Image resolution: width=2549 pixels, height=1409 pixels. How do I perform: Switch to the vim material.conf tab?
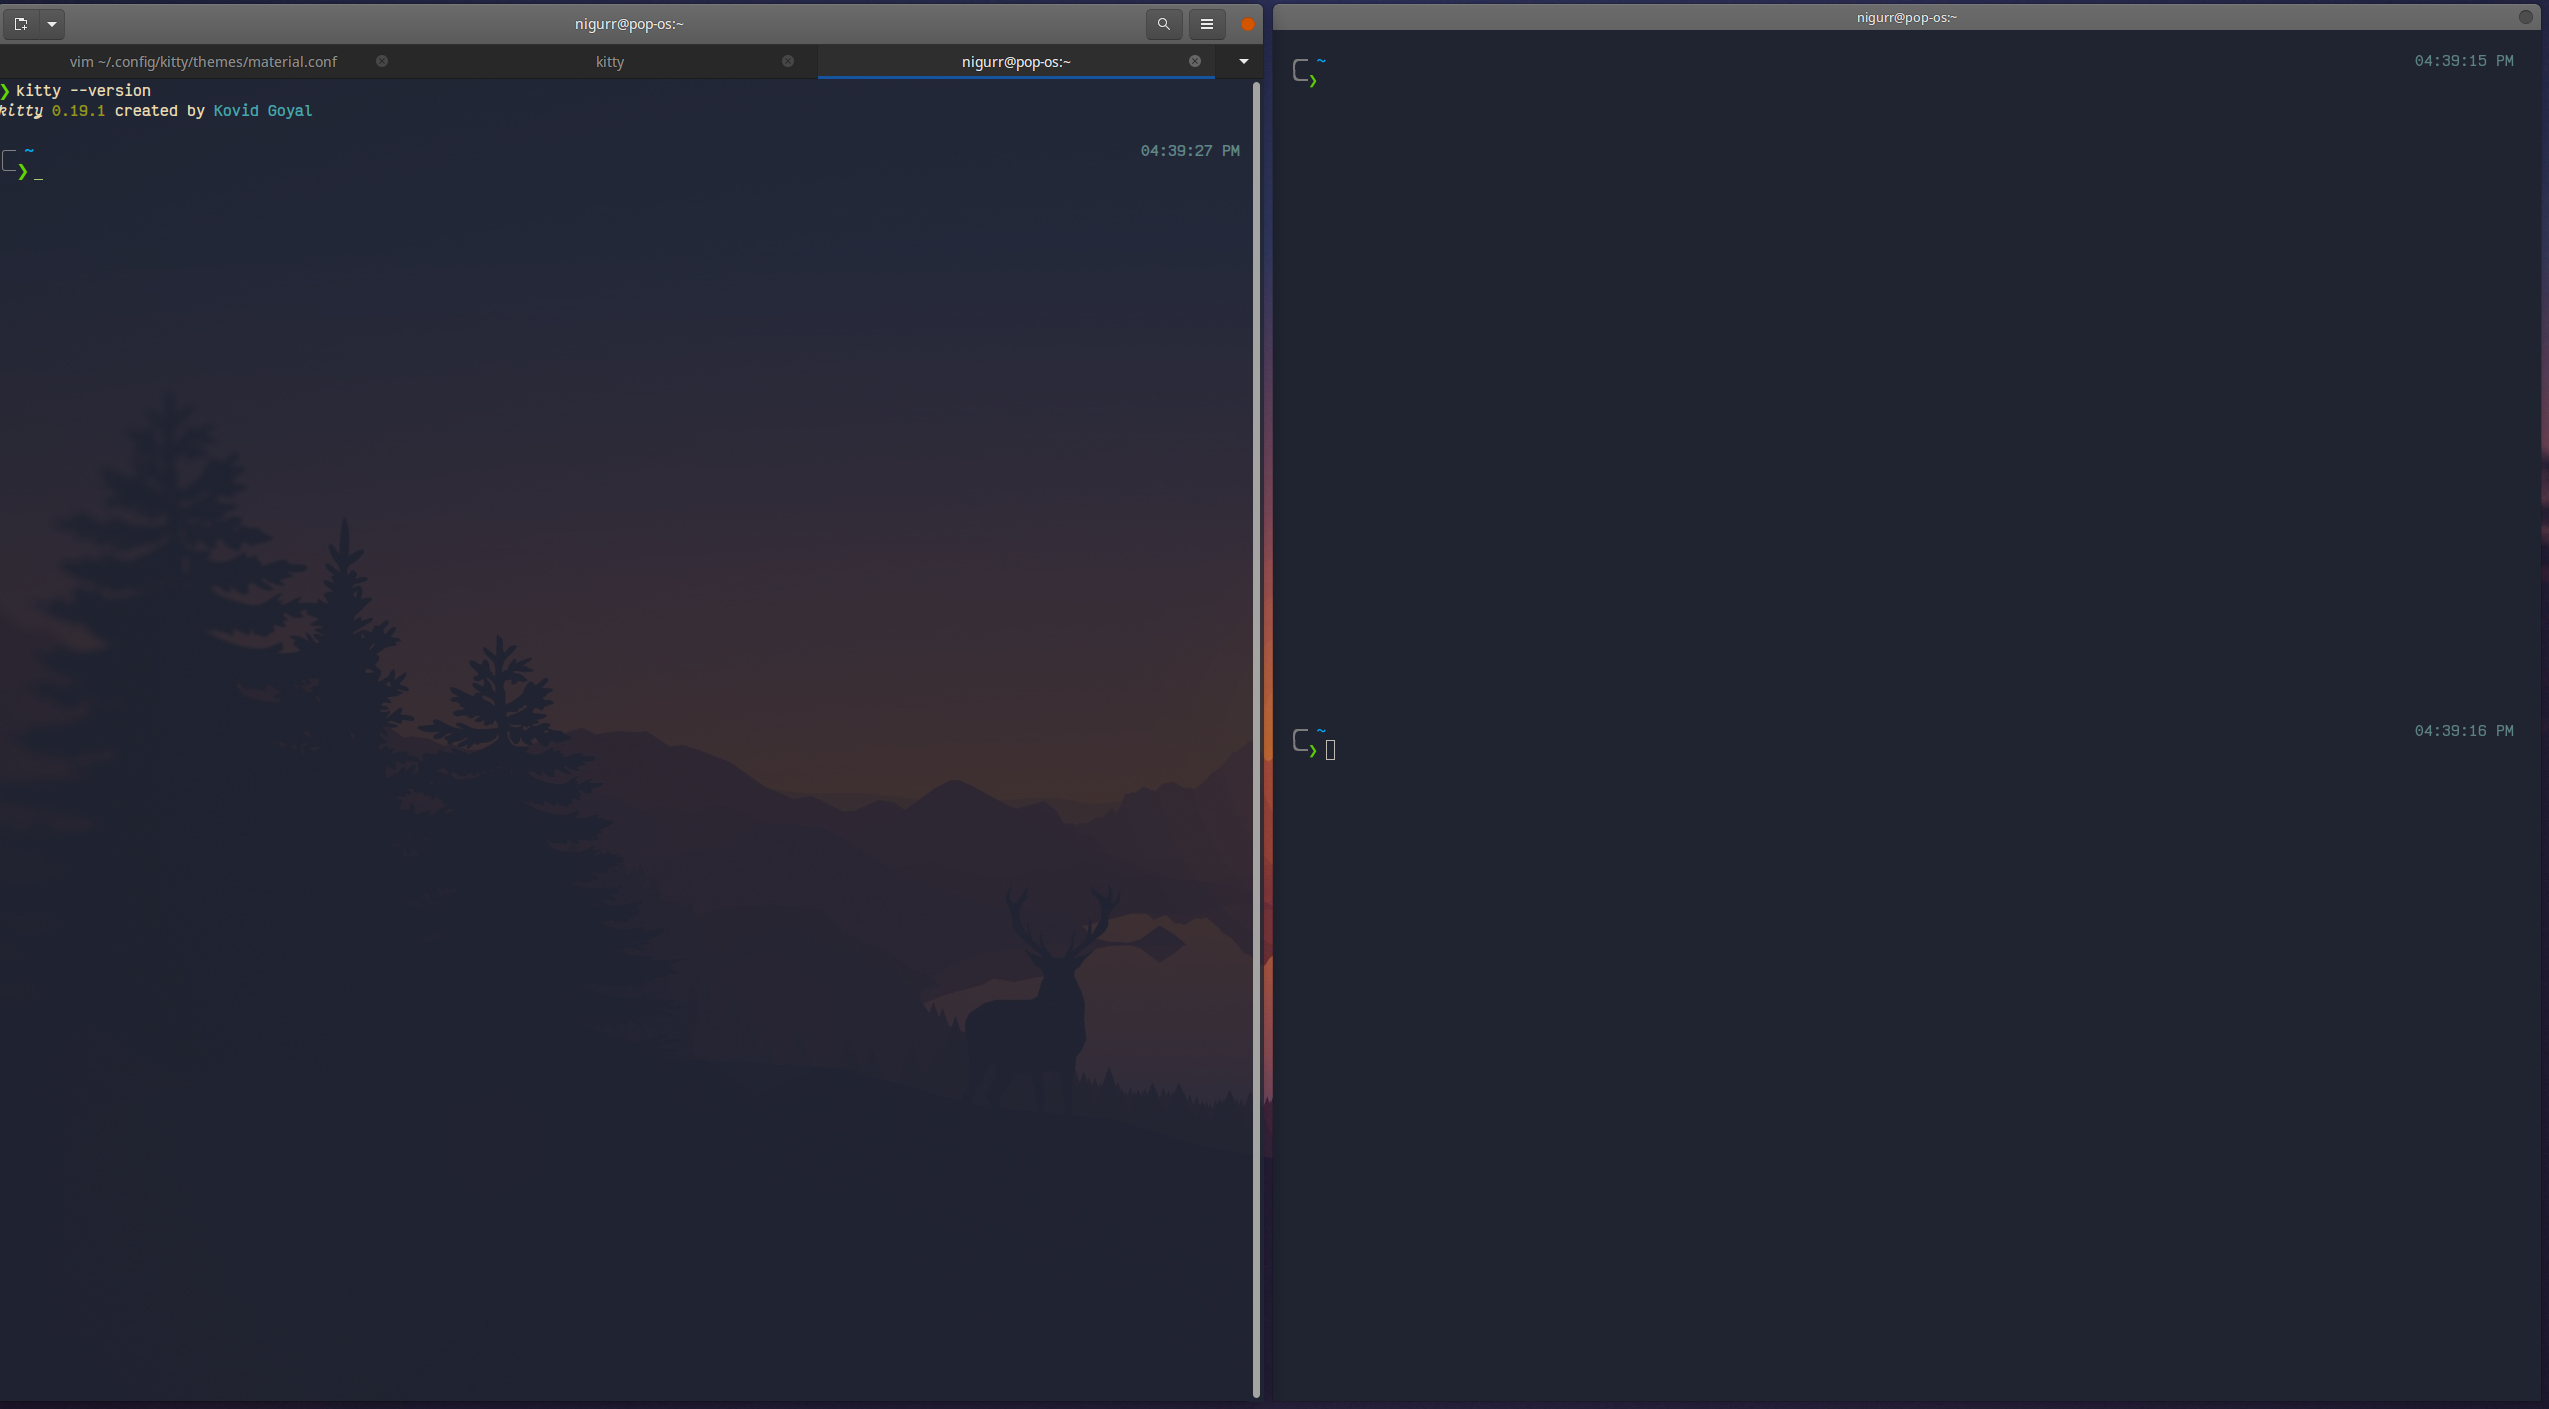204,61
